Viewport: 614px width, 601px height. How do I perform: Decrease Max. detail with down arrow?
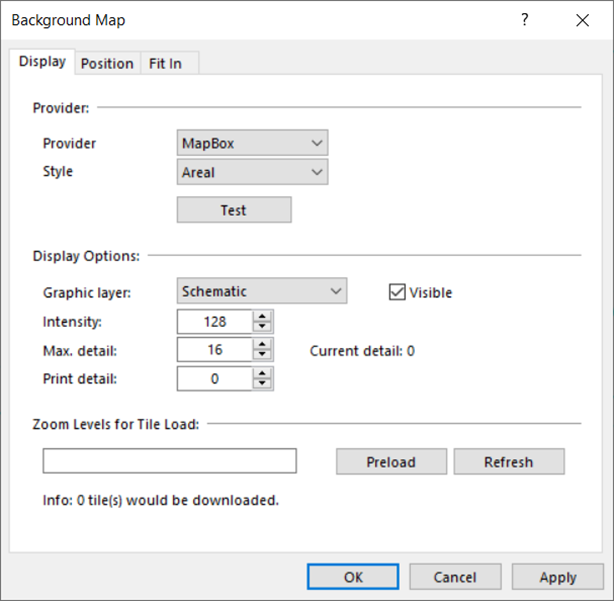262,355
